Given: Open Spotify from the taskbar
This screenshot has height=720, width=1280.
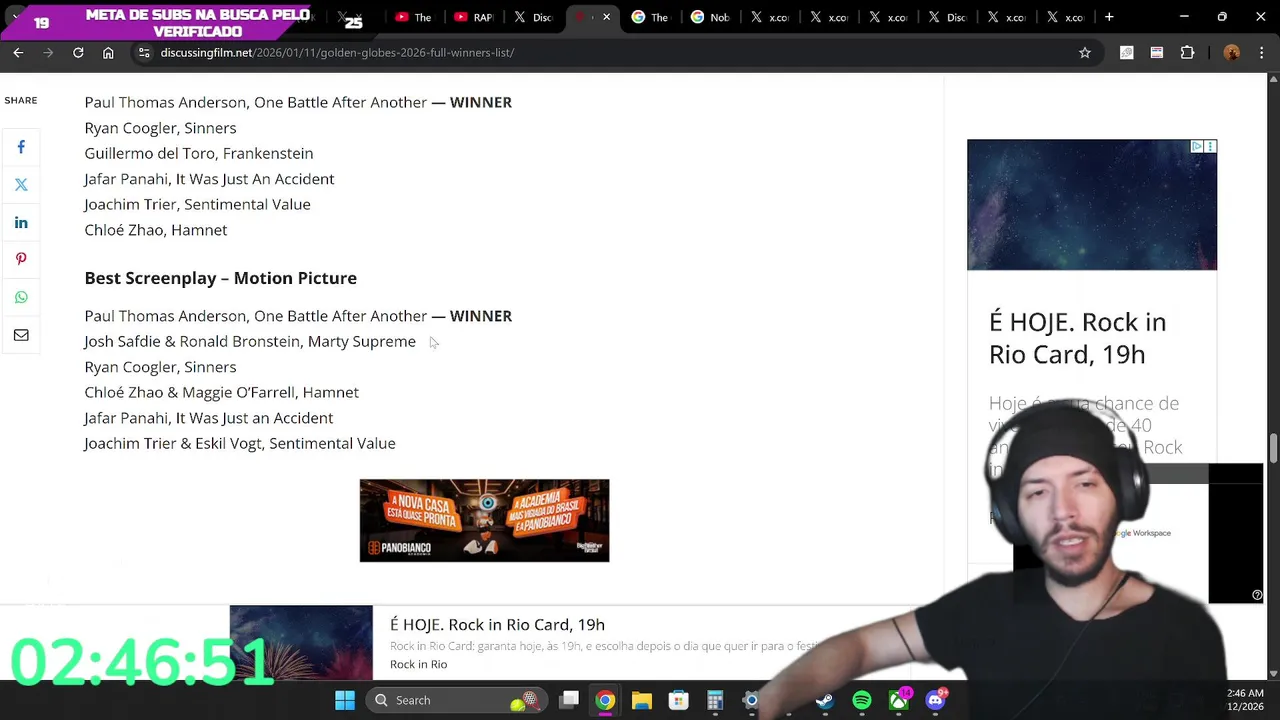Looking at the screenshot, I should point(862,700).
